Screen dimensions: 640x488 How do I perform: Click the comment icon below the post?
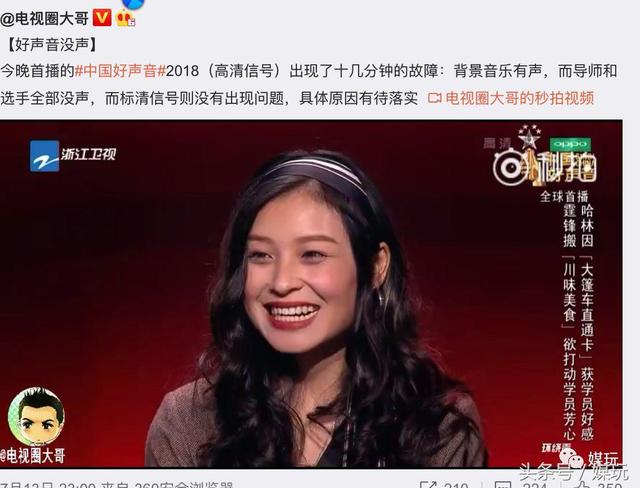[503, 485]
